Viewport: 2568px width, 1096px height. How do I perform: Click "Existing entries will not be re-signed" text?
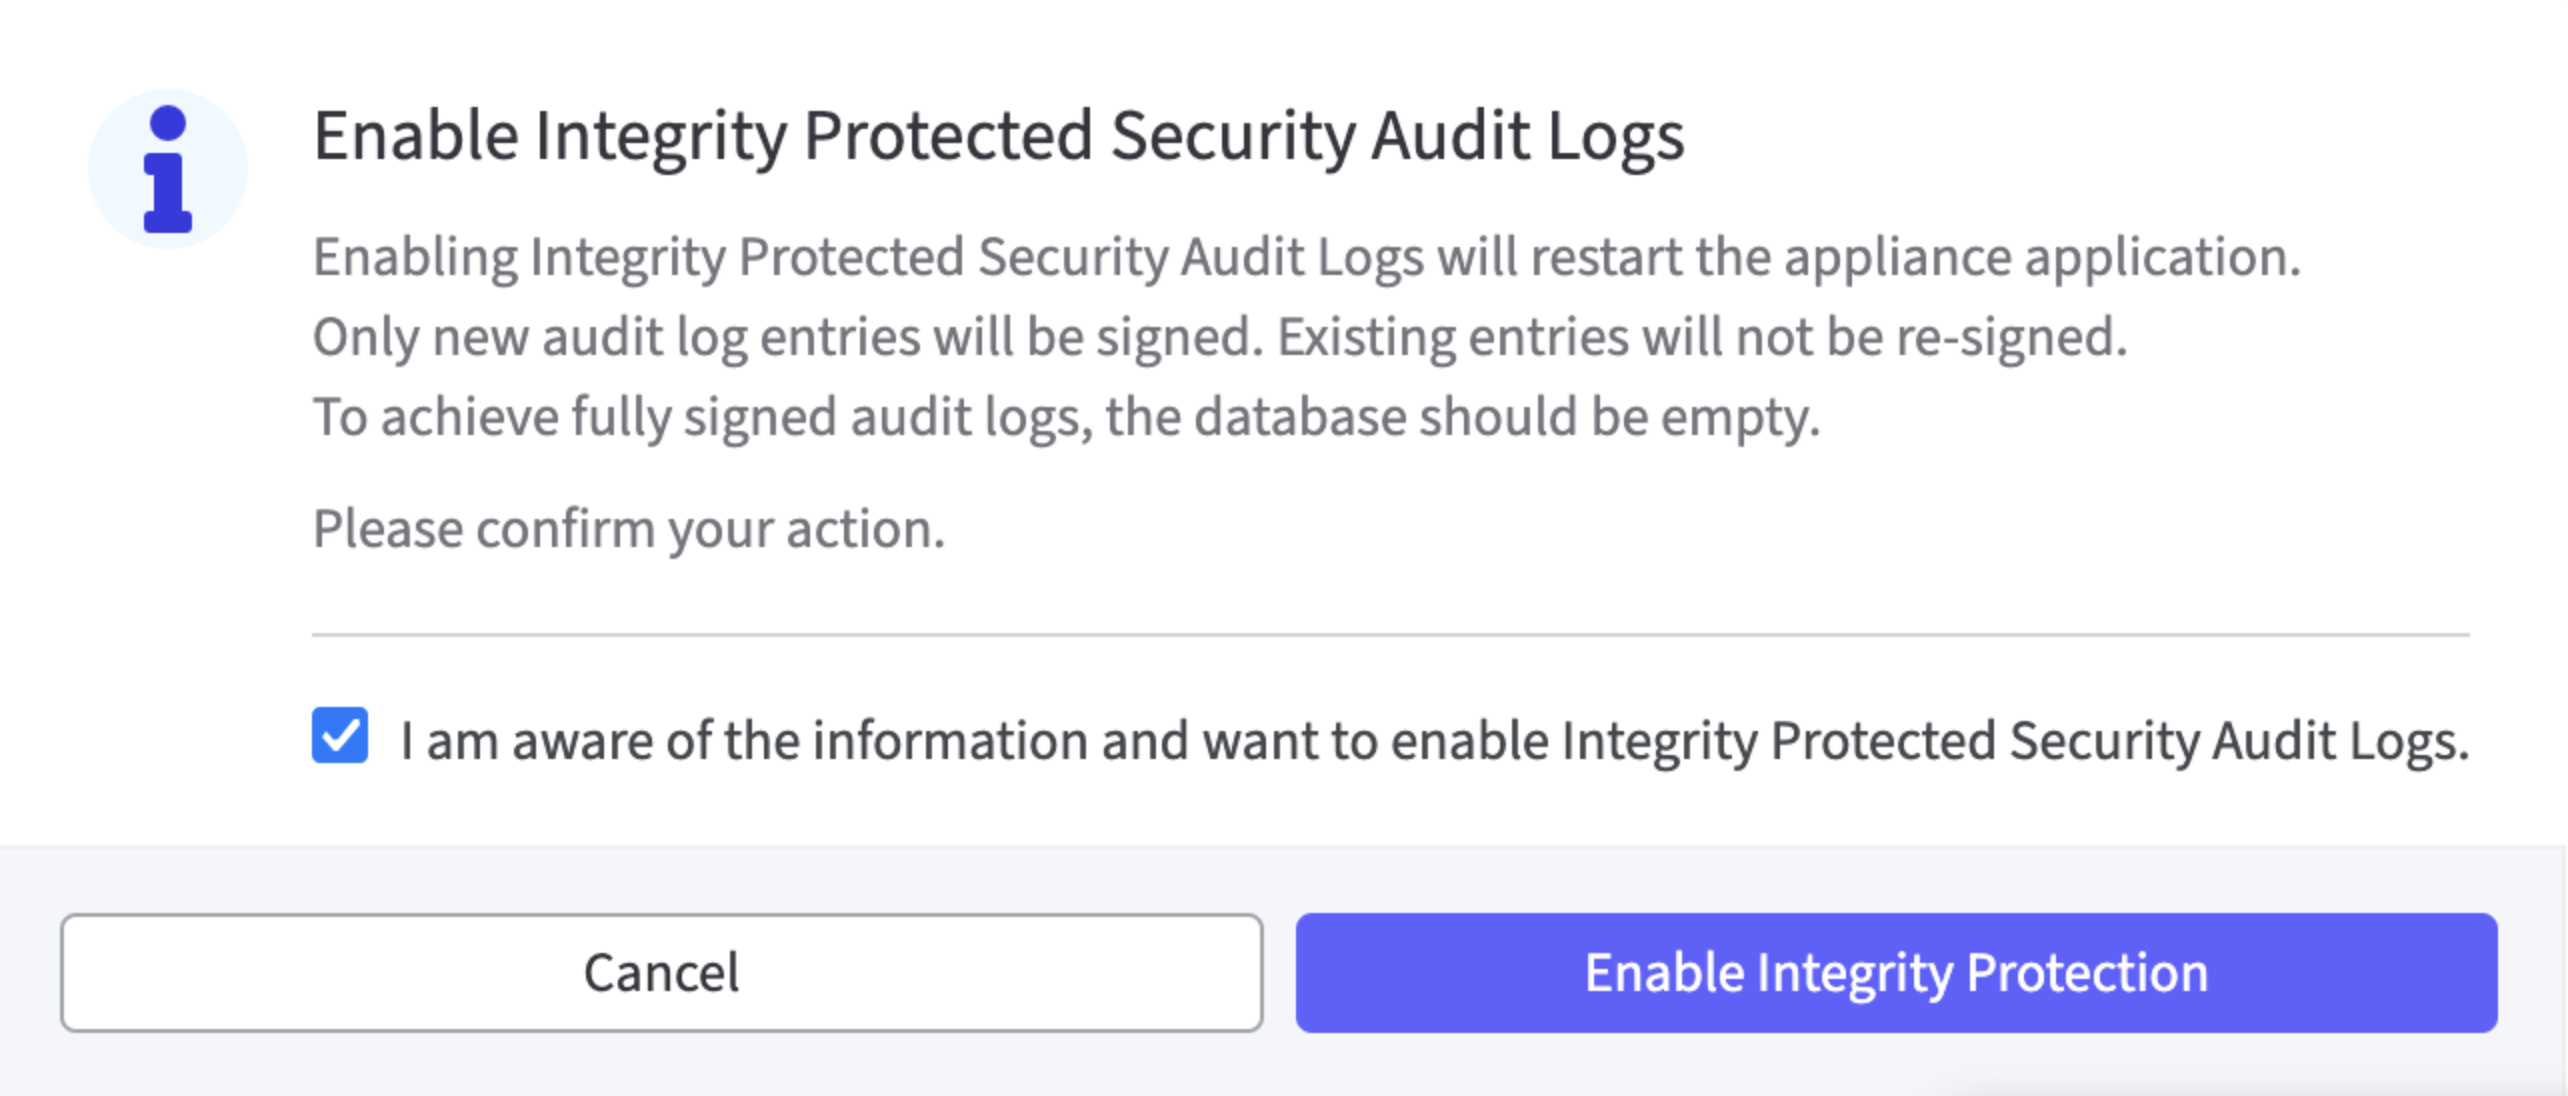click(x=1702, y=337)
